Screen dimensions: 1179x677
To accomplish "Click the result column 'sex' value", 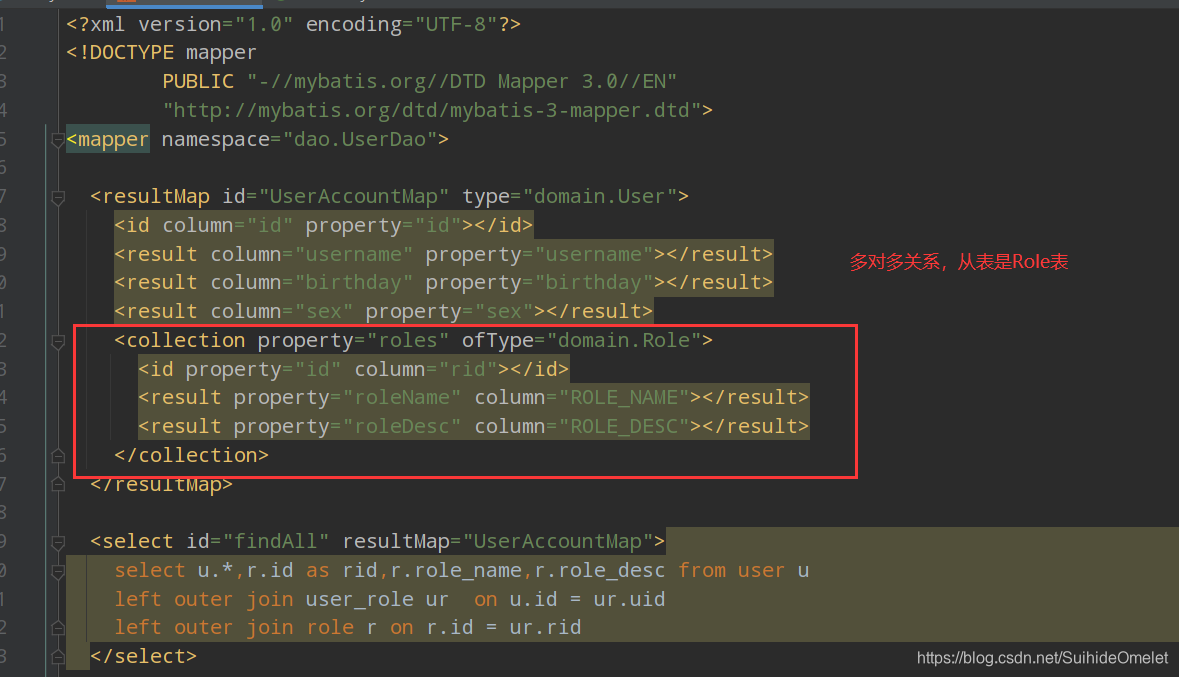I will pyautogui.click(x=324, y=312).
